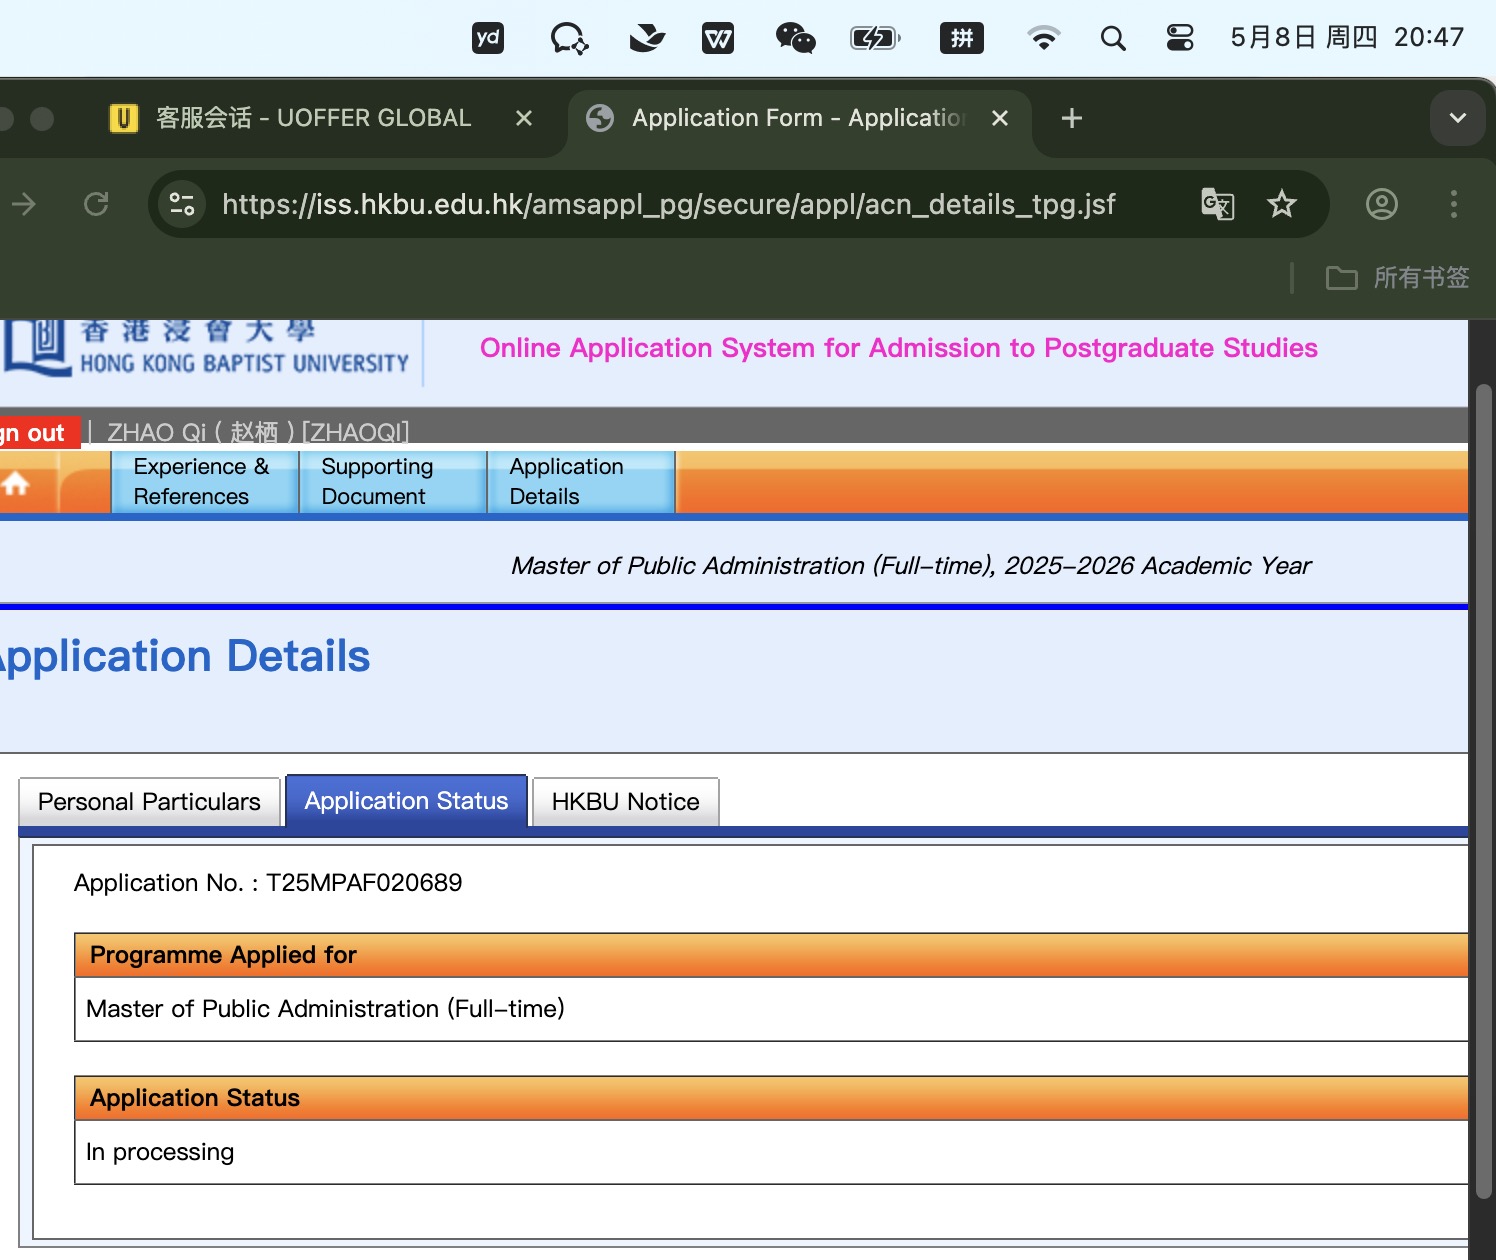Switch to the Personal Particulars tab
Image resolution: width=1496 pixels, height=1260 pixels.
click(149, 802)
